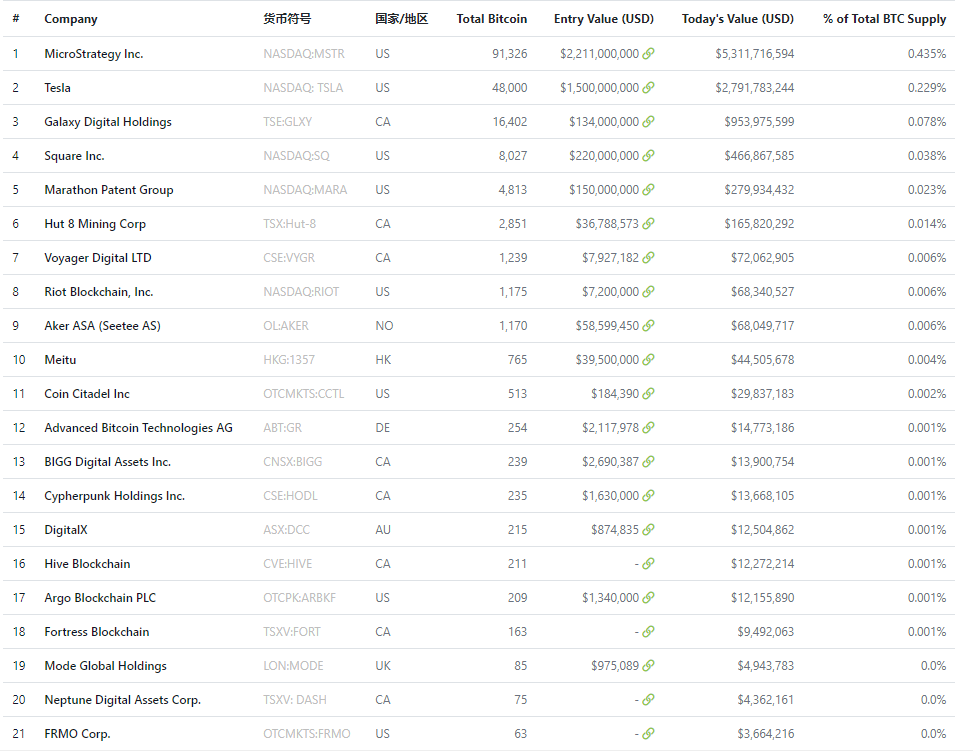Click the link icon in Hive Blockchain's row
The width and height of the screenshot is (973, 753).
pos(648,564)
